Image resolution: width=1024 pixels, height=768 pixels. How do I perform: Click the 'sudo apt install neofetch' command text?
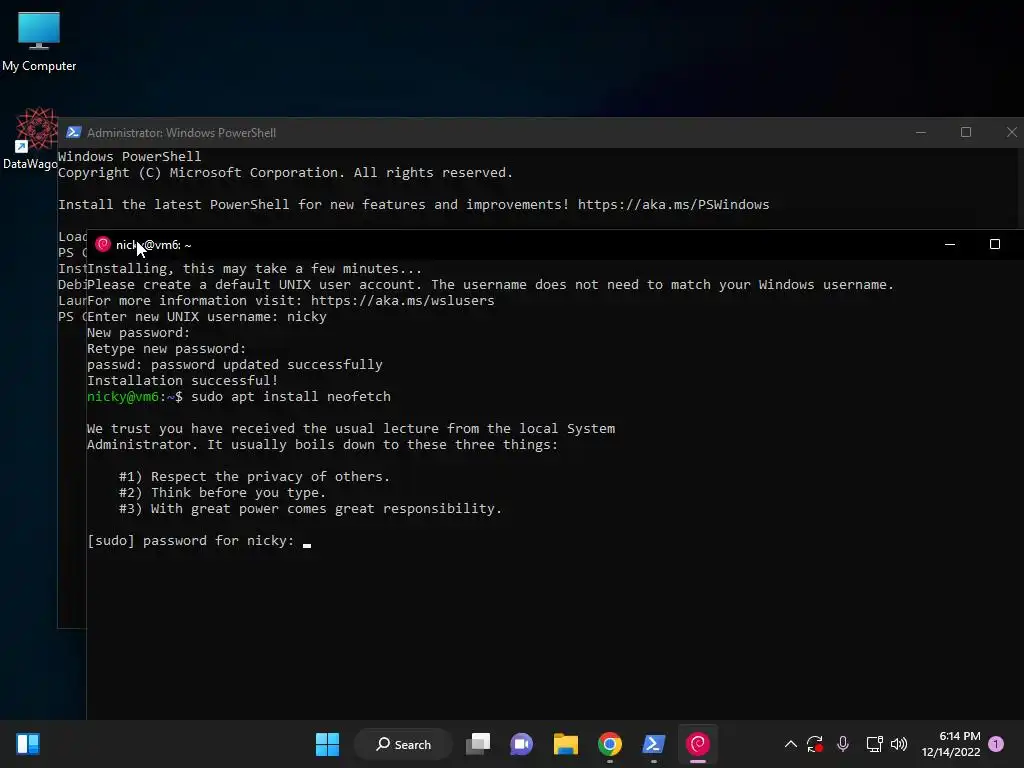[291, 396]
